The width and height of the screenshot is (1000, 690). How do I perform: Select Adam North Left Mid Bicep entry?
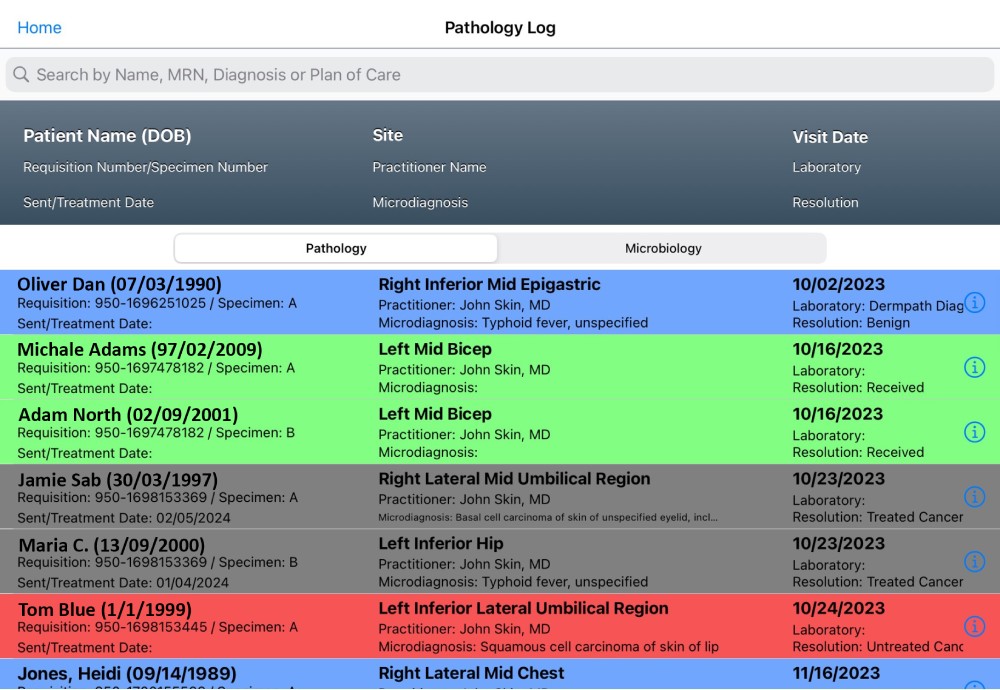coord(480,432)
